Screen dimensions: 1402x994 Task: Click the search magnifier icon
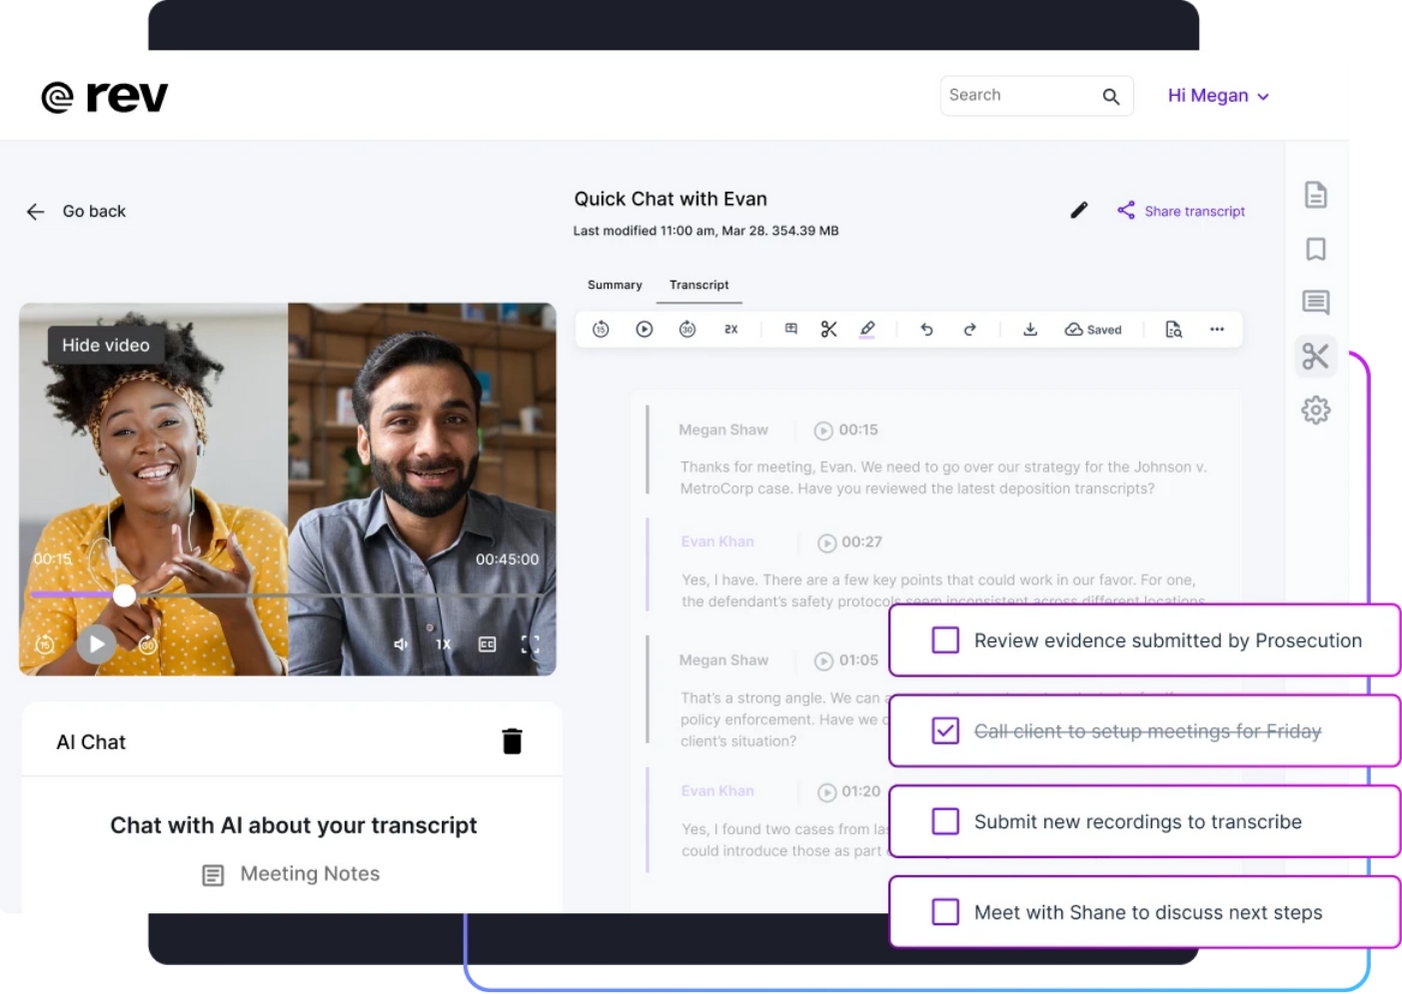1110,96
